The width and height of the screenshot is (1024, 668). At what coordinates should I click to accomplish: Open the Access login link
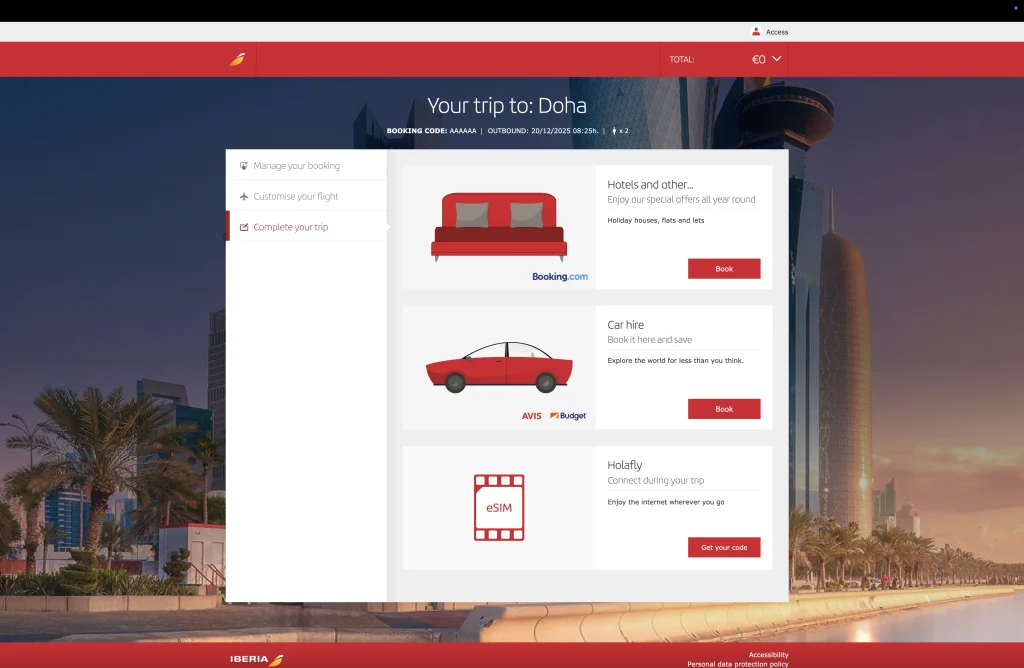tap(776, 32)
